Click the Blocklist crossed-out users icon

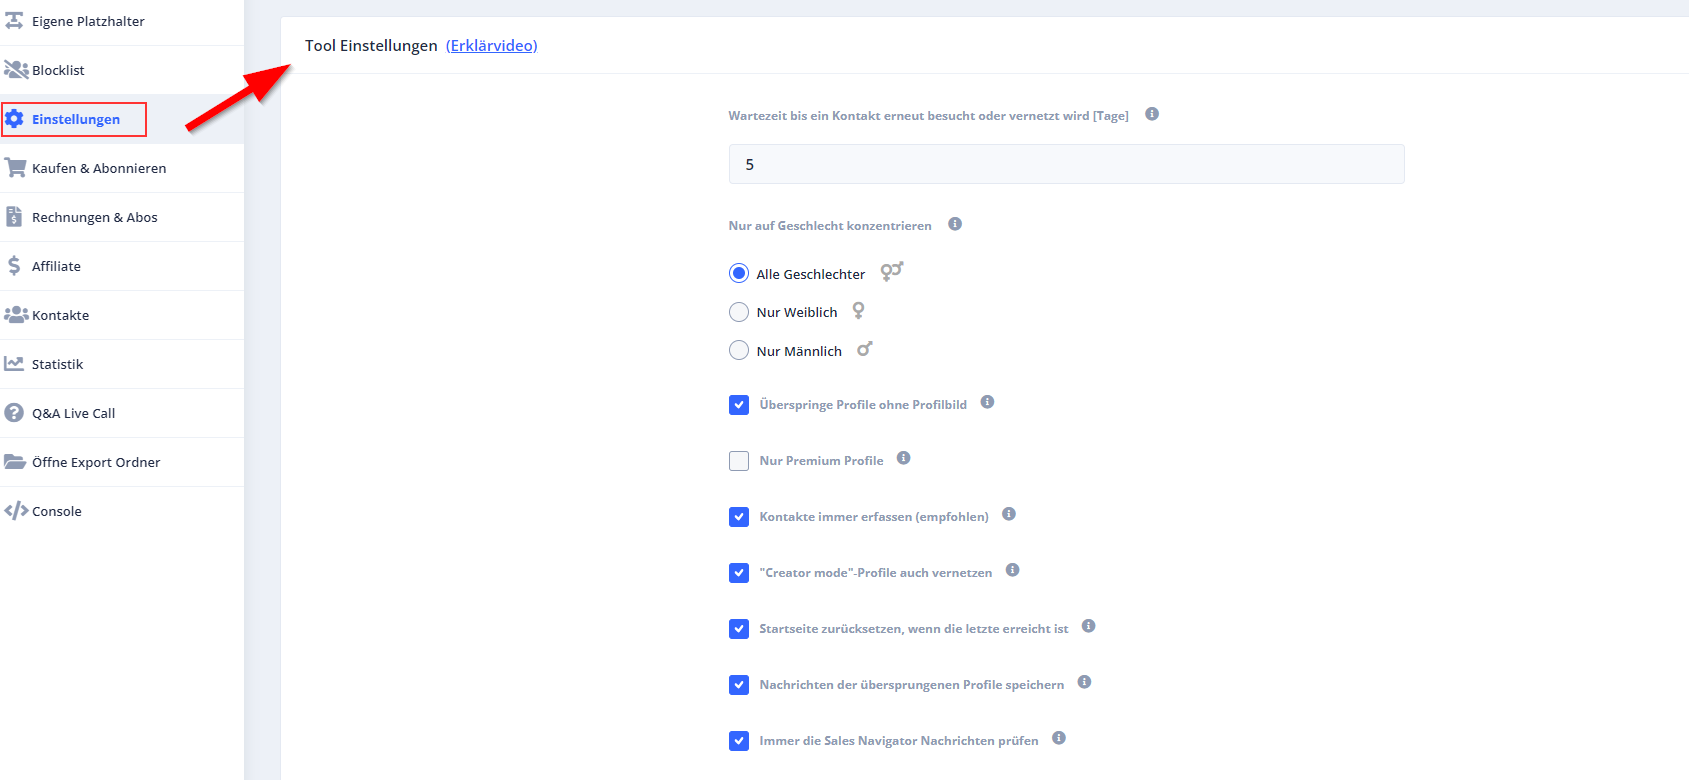pyautogui.click(x=16, y=70)
